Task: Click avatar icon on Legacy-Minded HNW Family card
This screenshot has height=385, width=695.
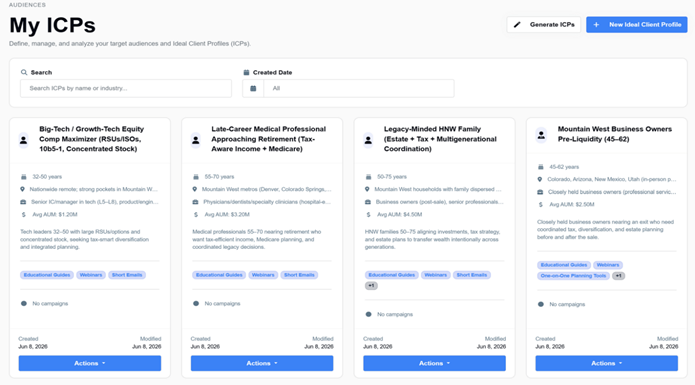Action: click(368, 140)
